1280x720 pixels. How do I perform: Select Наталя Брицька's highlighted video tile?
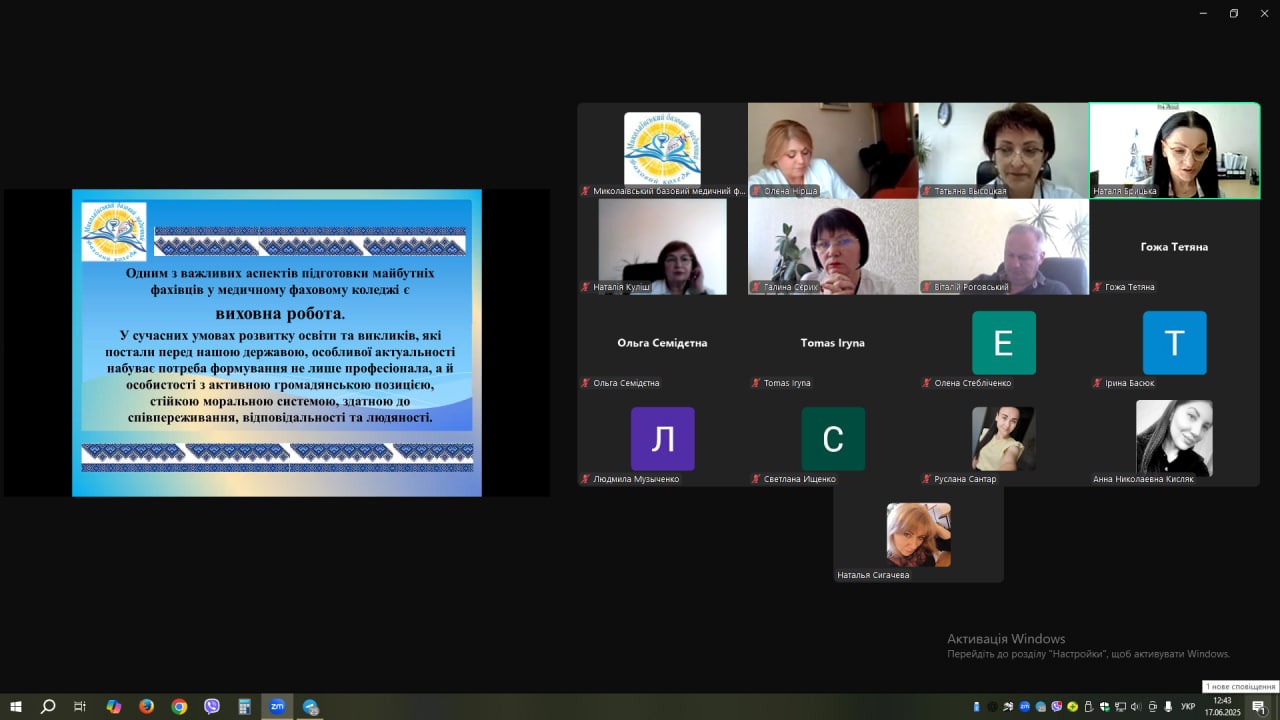pos(1174,150)
